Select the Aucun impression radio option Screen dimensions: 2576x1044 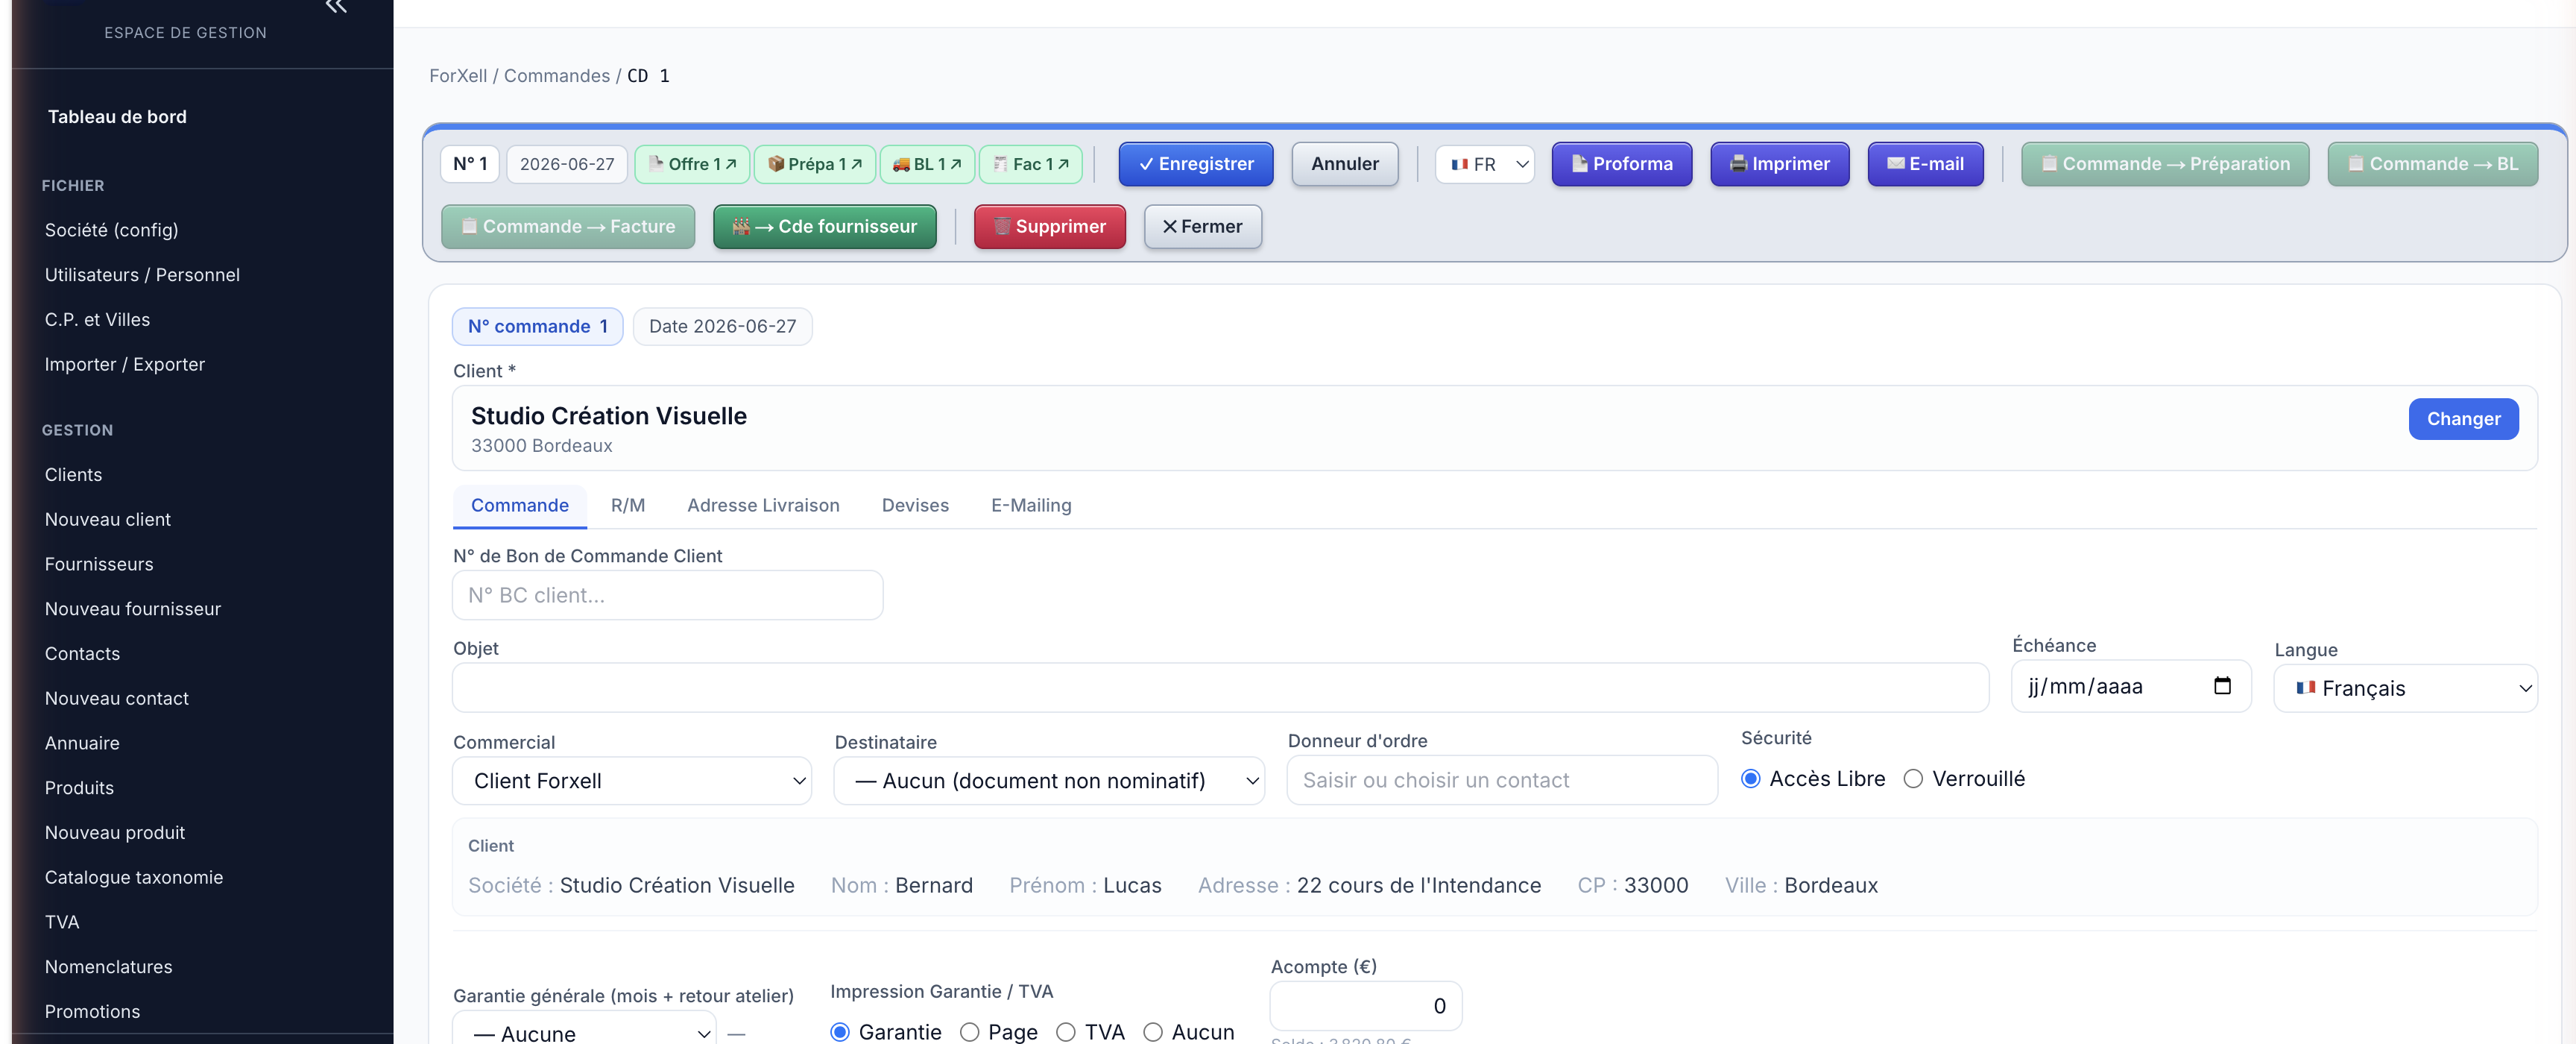click(1153, 1032)
